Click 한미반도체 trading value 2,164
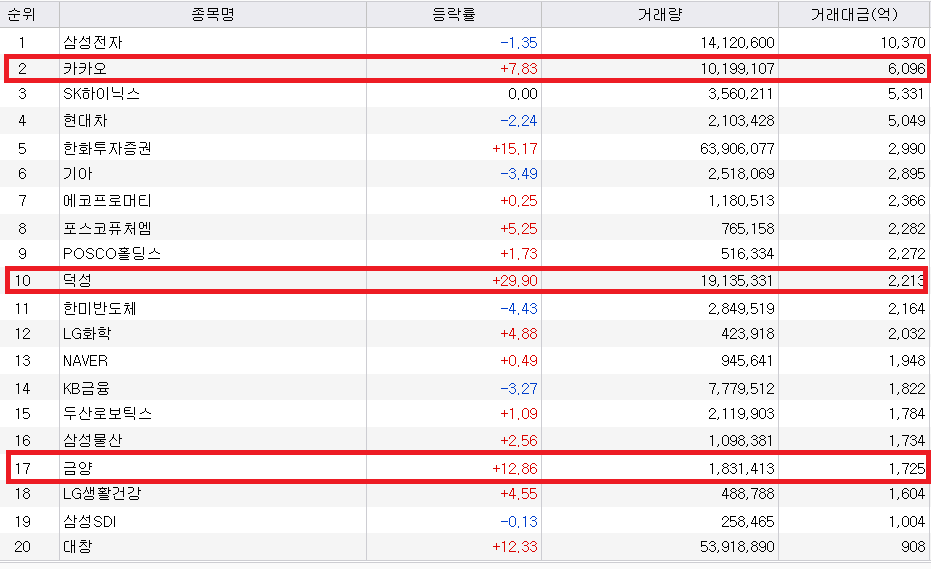 coord(907,308)
